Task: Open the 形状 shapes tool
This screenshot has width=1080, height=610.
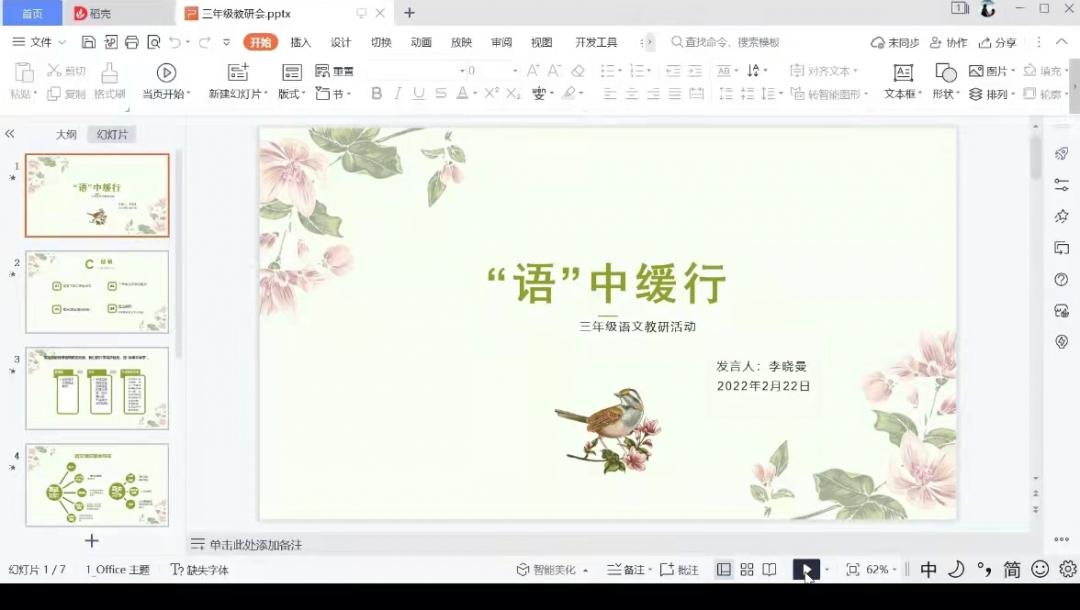Action: [x=945, y=73]
